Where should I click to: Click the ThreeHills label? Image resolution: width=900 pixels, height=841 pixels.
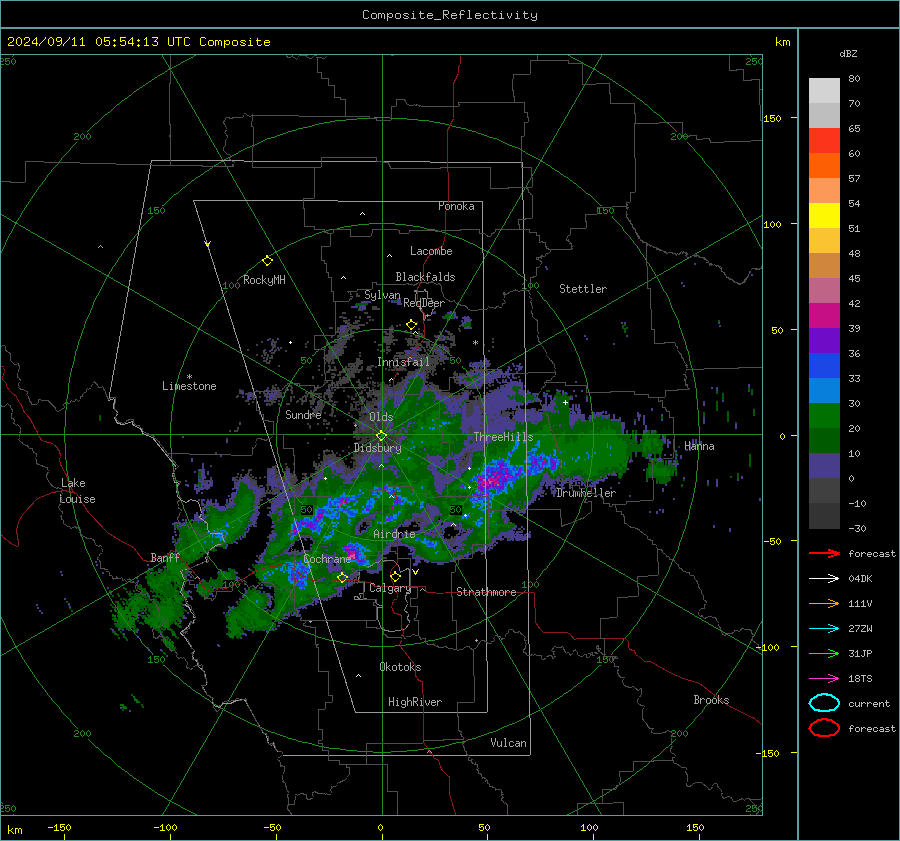point(503,437)
